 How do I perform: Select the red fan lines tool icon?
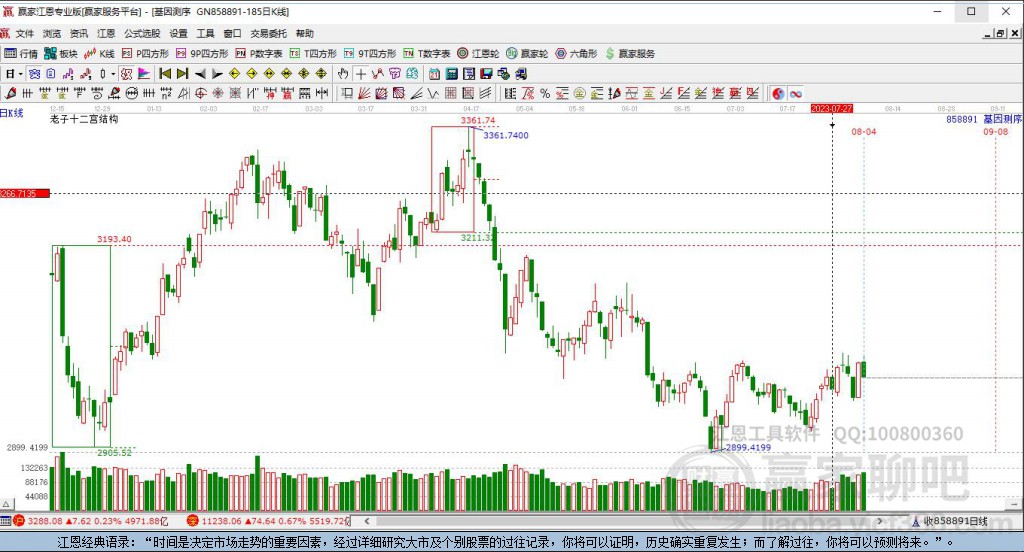click(x=364, y=93)
